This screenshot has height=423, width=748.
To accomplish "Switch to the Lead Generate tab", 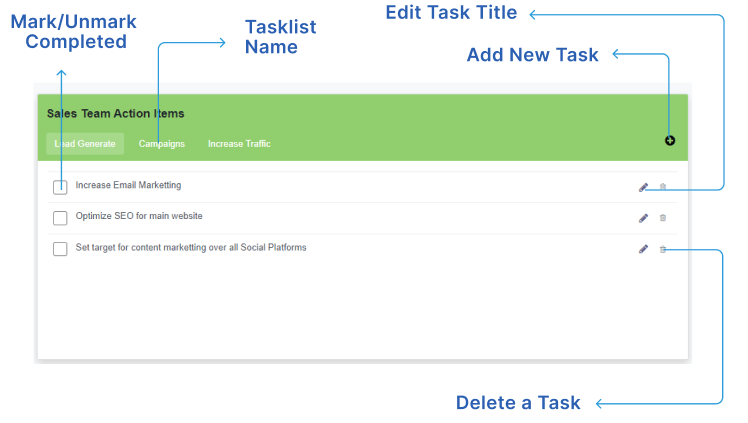I will point(85,144).
